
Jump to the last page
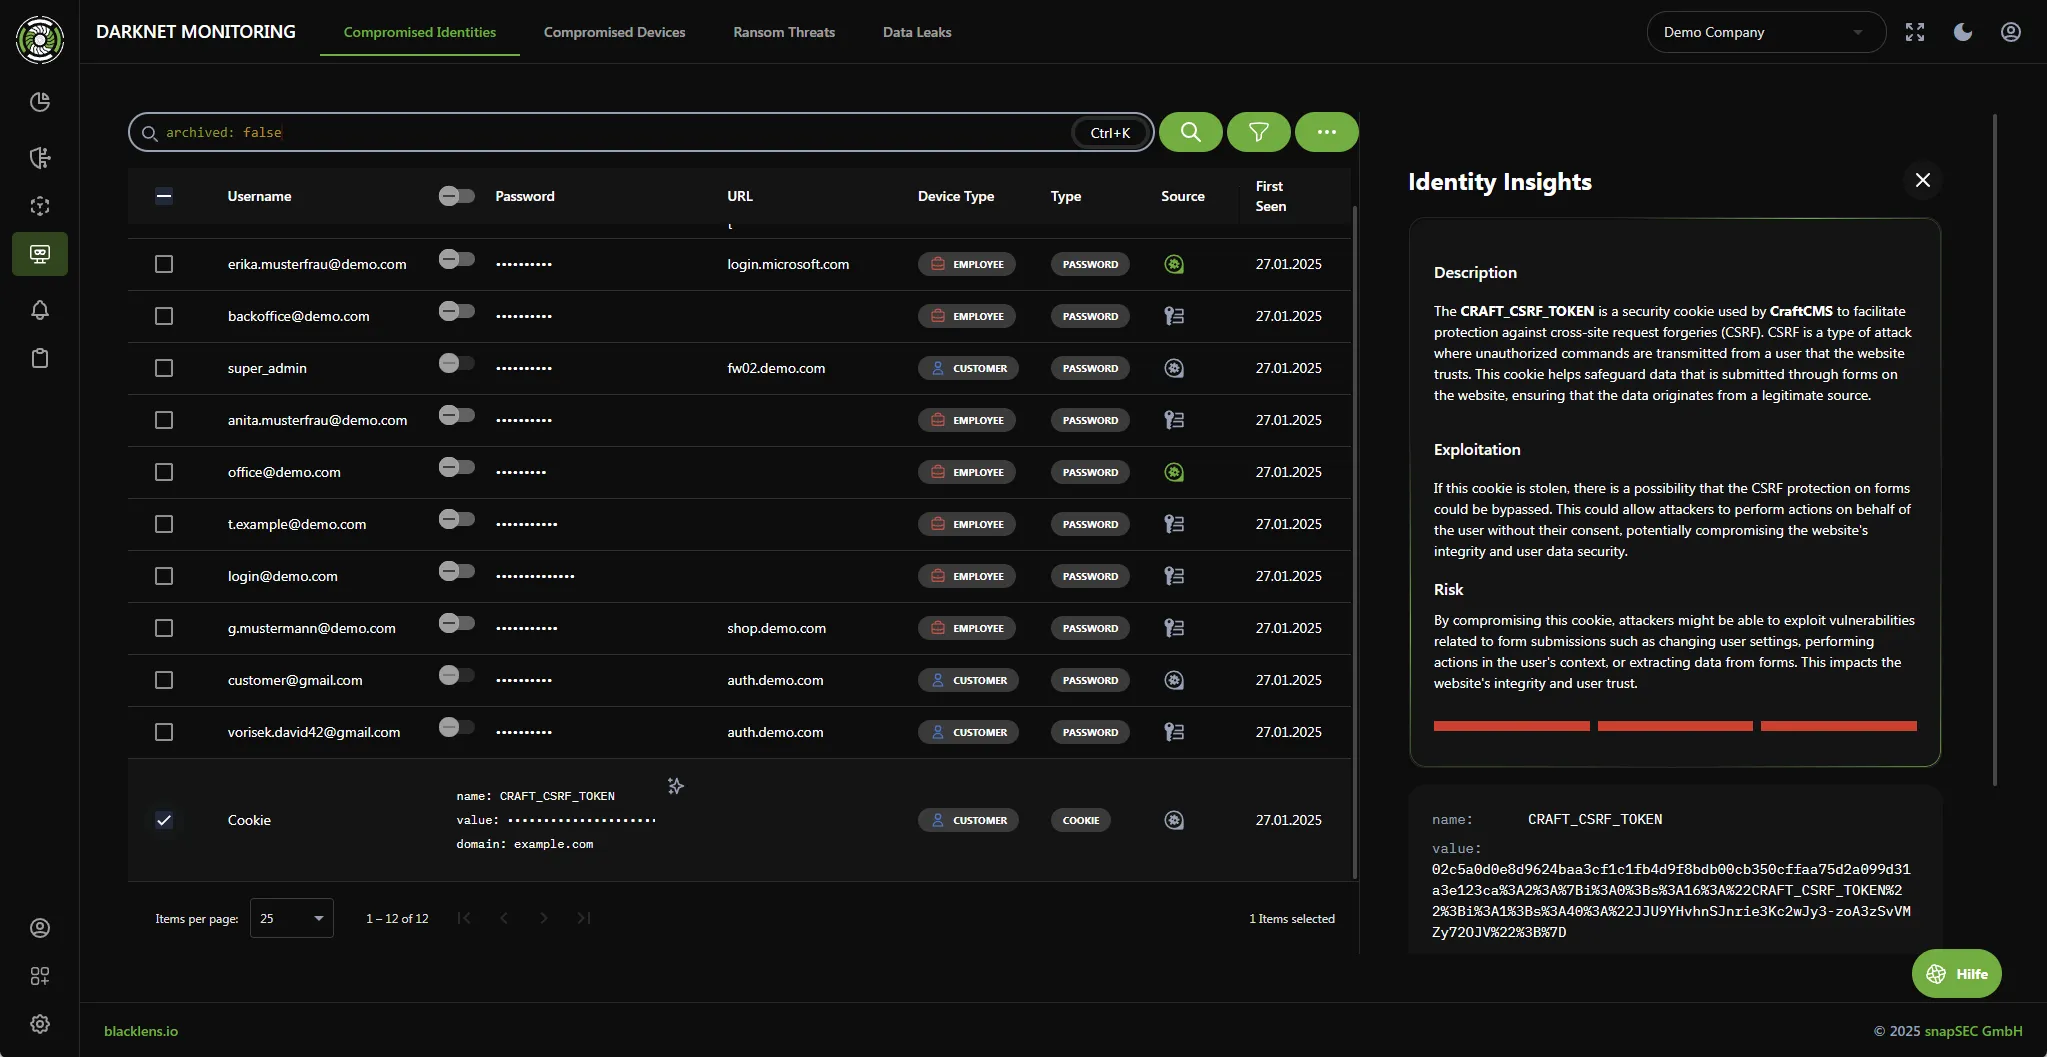(x=584, y=918)
